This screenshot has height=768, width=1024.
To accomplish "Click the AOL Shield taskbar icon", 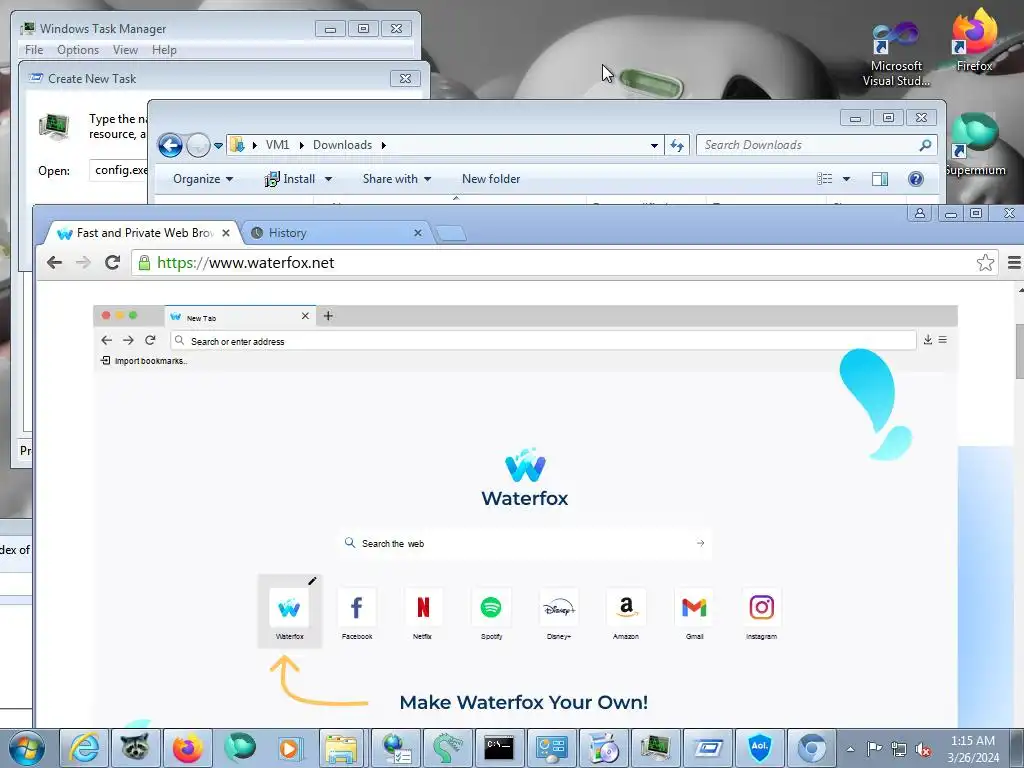I will [760, 748].
